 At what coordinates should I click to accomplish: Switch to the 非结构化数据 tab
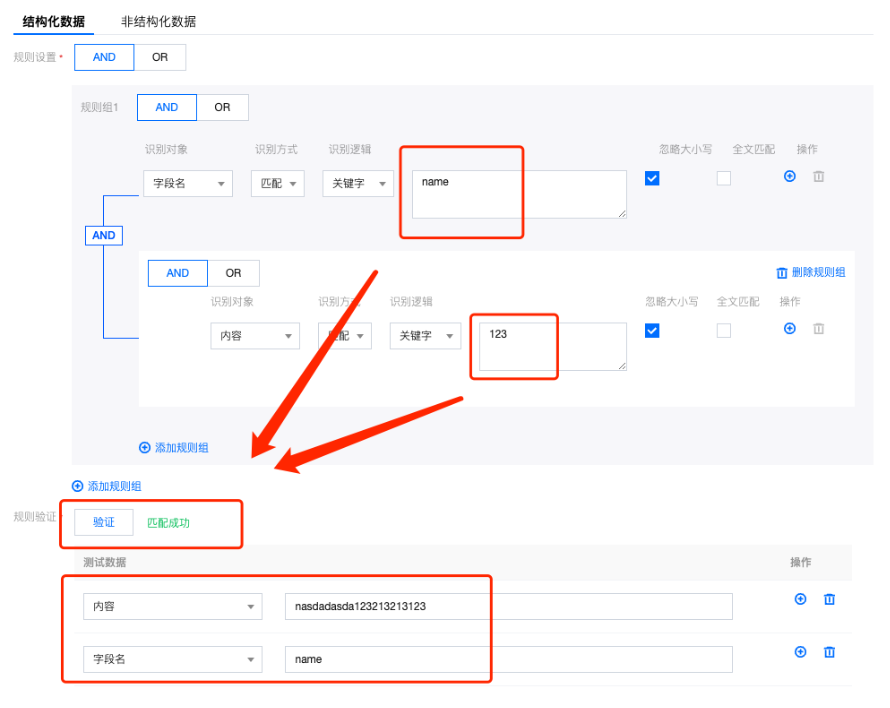[x=158, y=21]
